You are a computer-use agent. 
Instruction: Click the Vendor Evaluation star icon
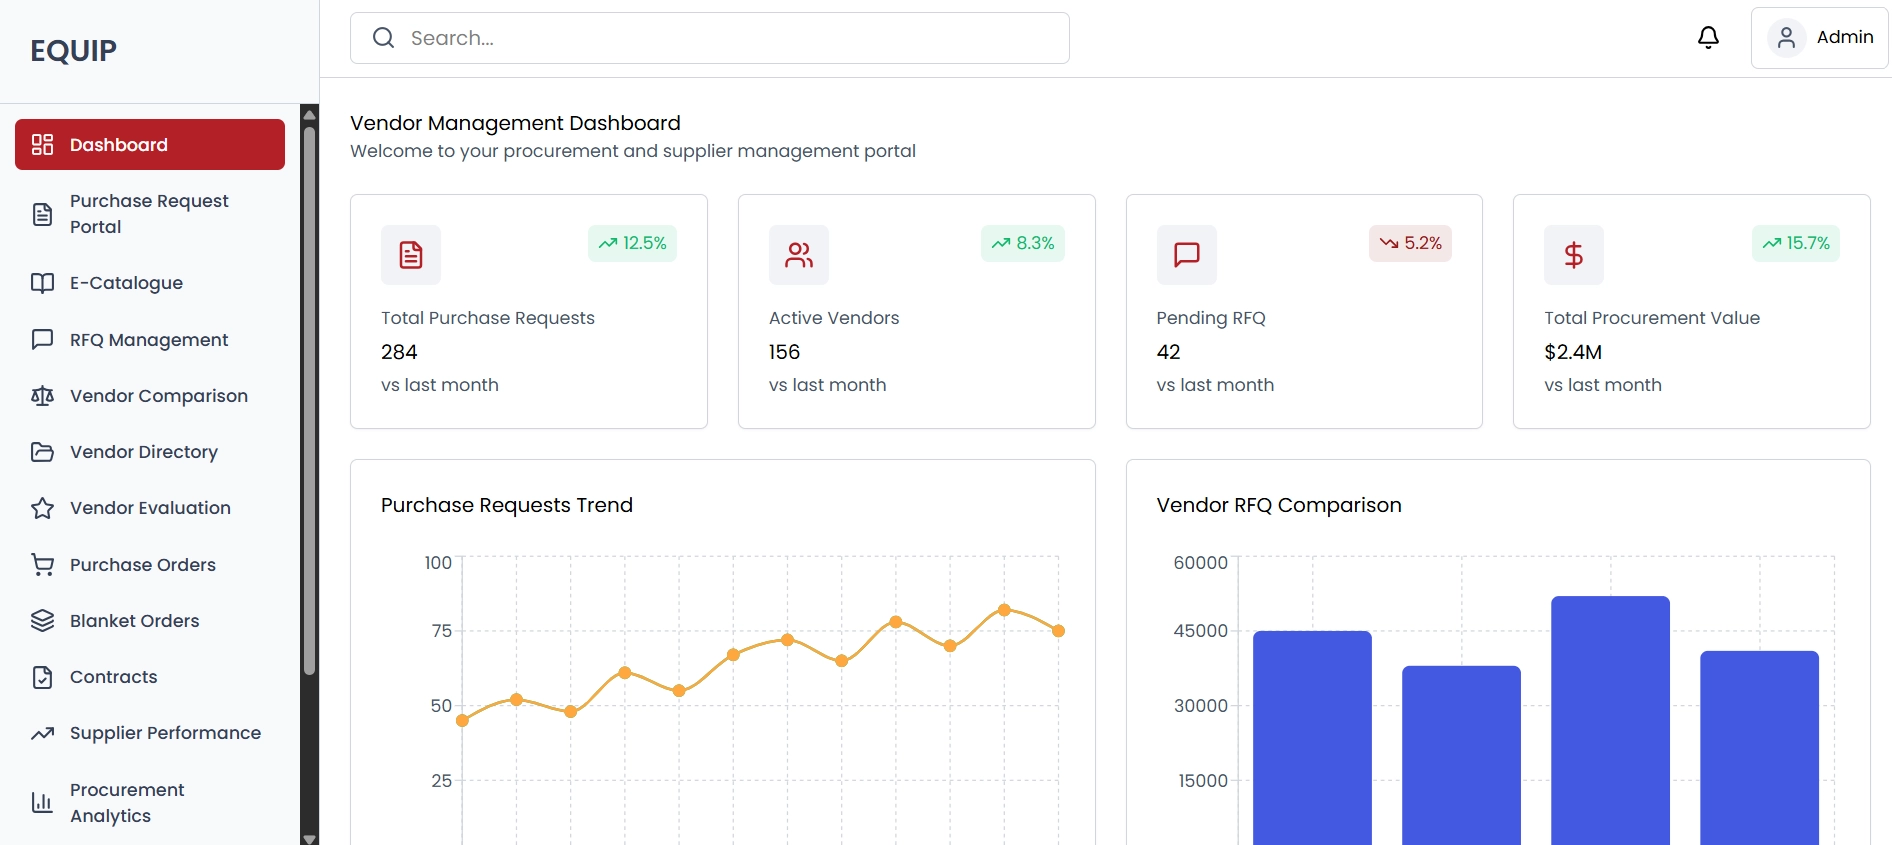(x=42, y=508)
